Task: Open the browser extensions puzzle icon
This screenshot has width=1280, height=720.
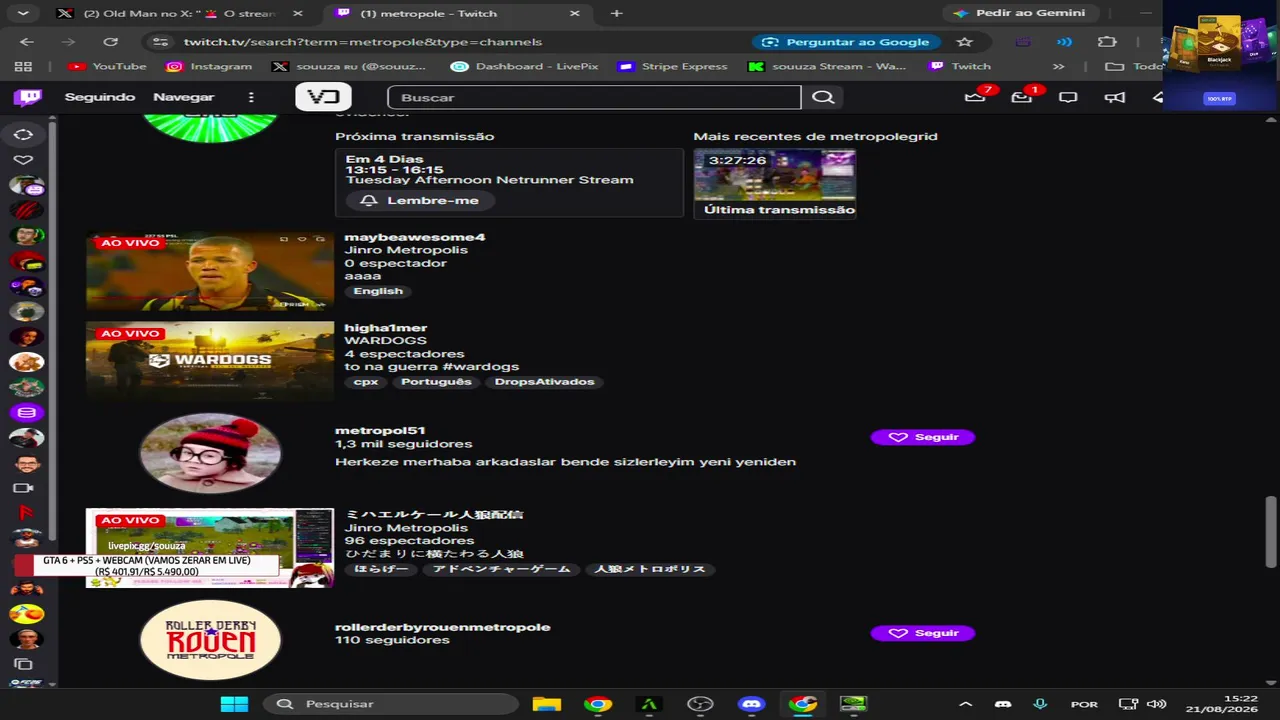Action: tap(1107, 42)
